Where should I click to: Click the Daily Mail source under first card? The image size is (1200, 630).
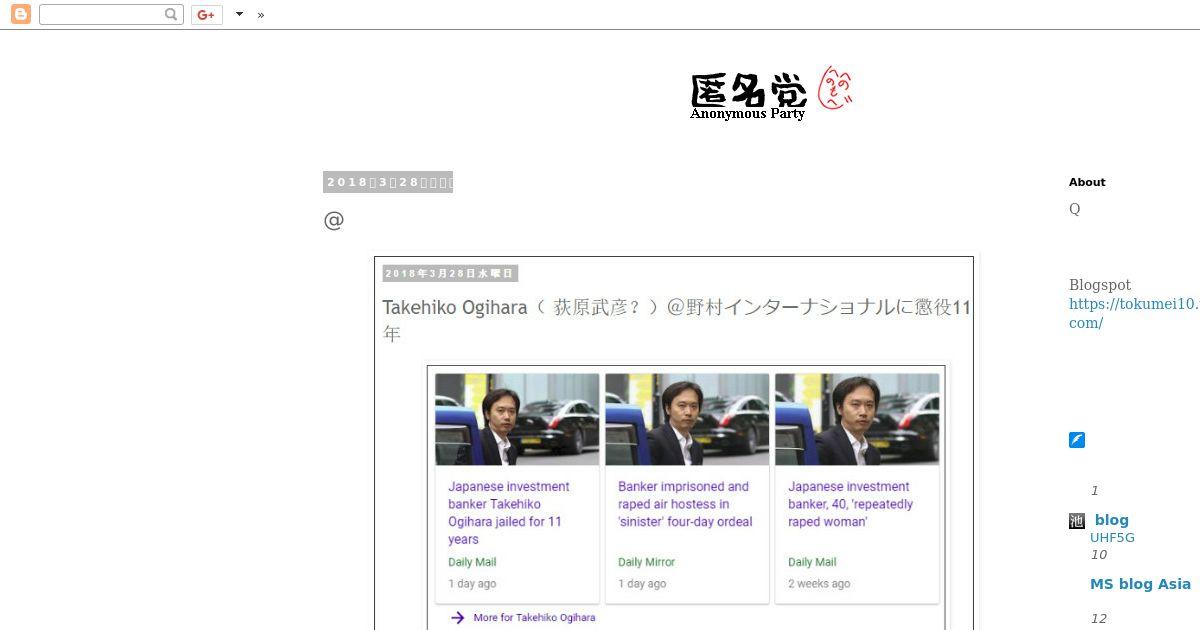pyautogui.click(x=472, y=562)
